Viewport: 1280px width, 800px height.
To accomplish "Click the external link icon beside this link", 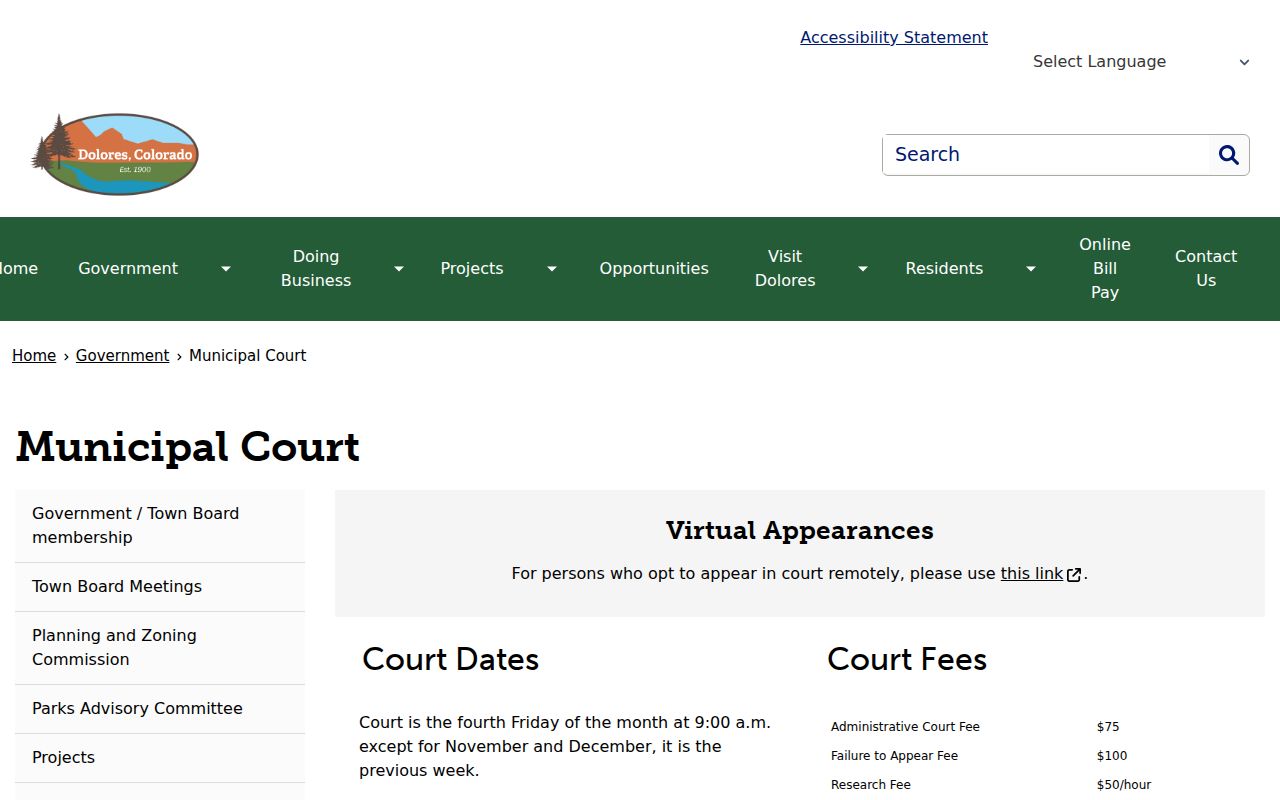I will click(x=1074, y=575).
